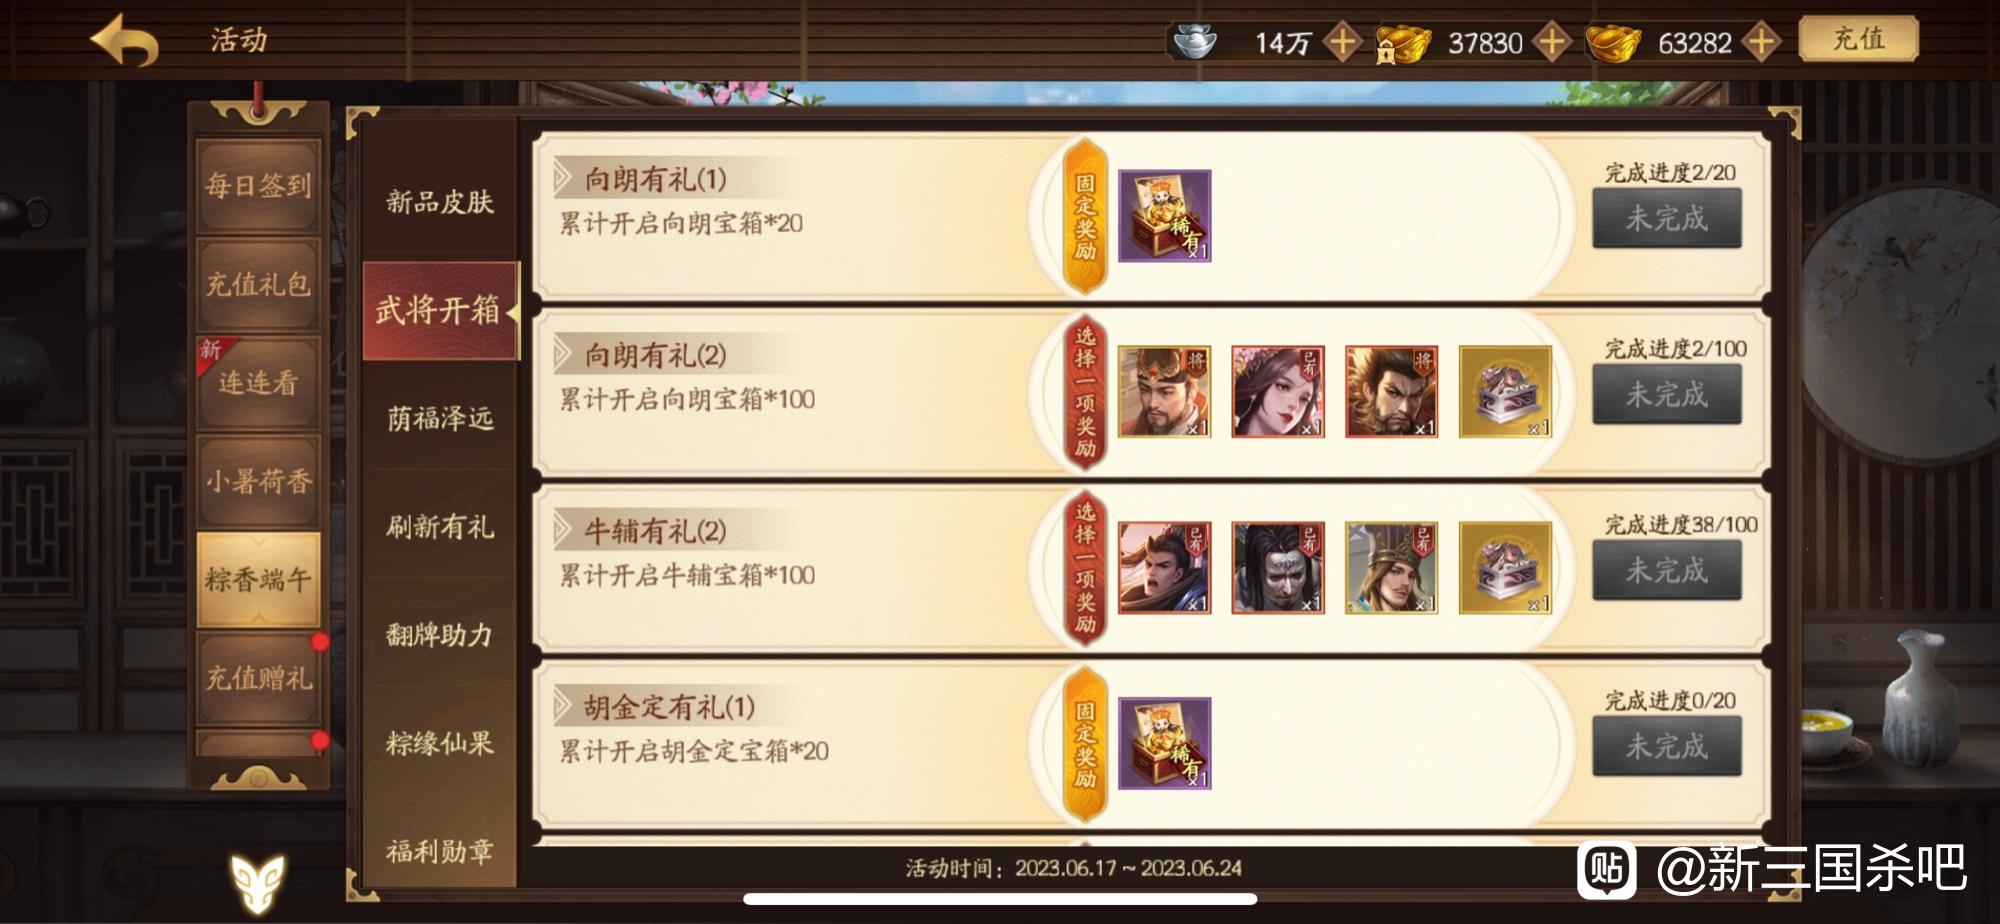Open the 连连看 activity marked new
Viewport: 2000px width, 924px height.
[x=258, y=382]
